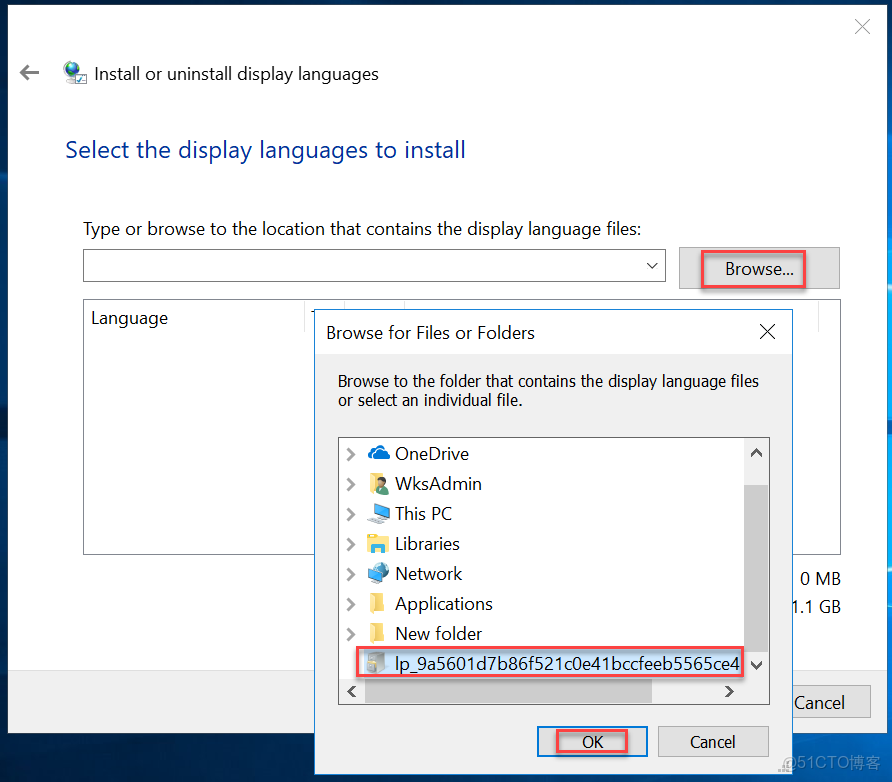Click the horizontal scrollbar thumb in folder tree
Screen dimensions: 892x782
509,691
